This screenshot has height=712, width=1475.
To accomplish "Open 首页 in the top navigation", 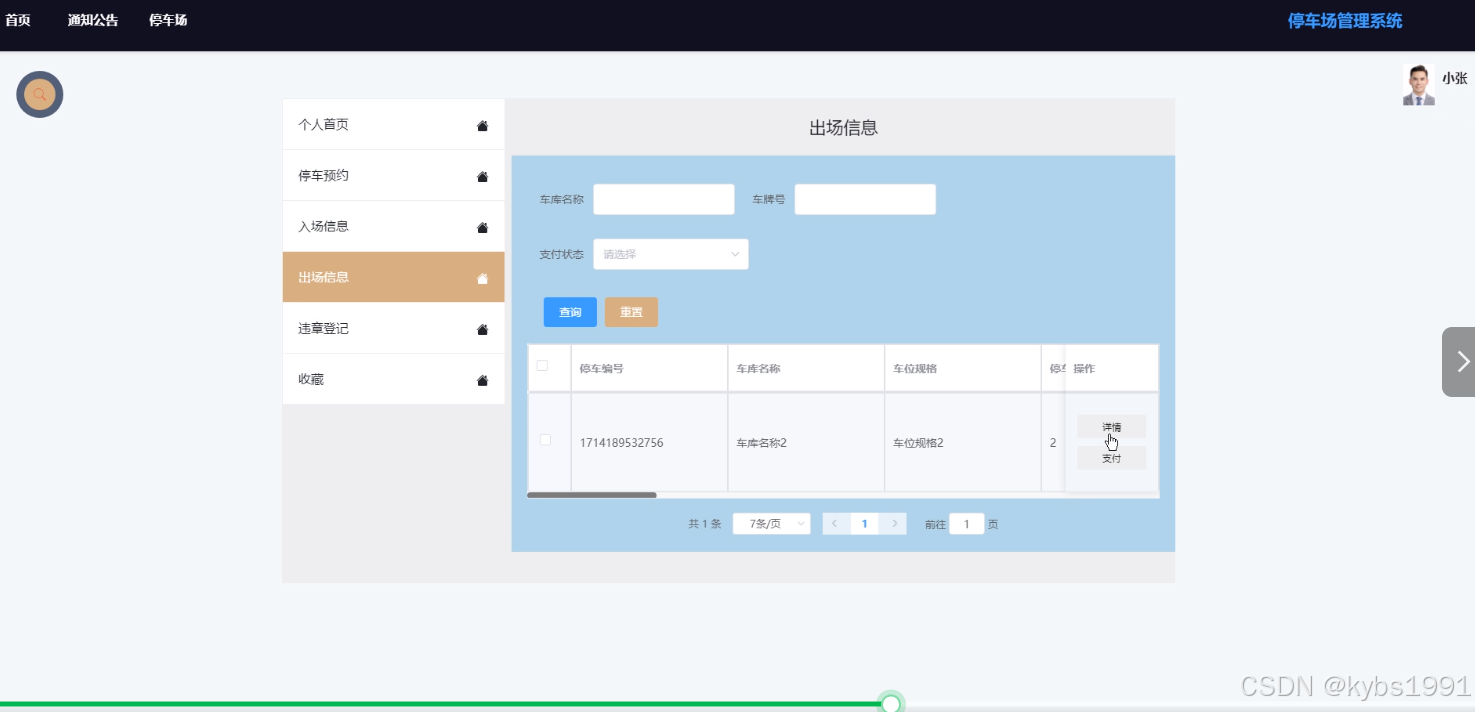I will (x=17, y=20).
